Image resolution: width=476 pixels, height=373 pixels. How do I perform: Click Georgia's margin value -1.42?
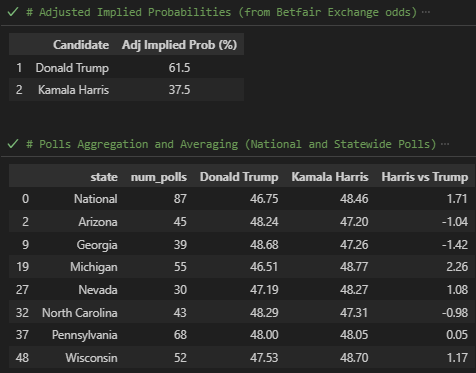(x=455, y=245)
